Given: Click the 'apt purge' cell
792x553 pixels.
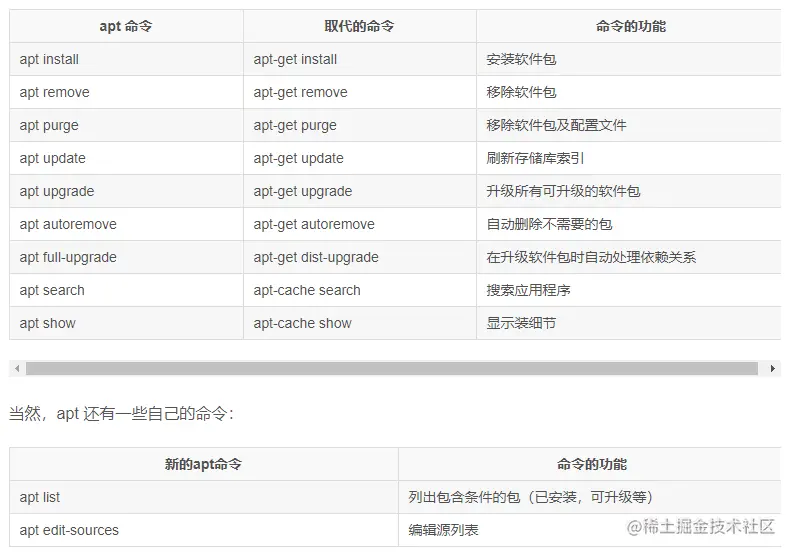Looking at the screenshot, I should (126, 125).
